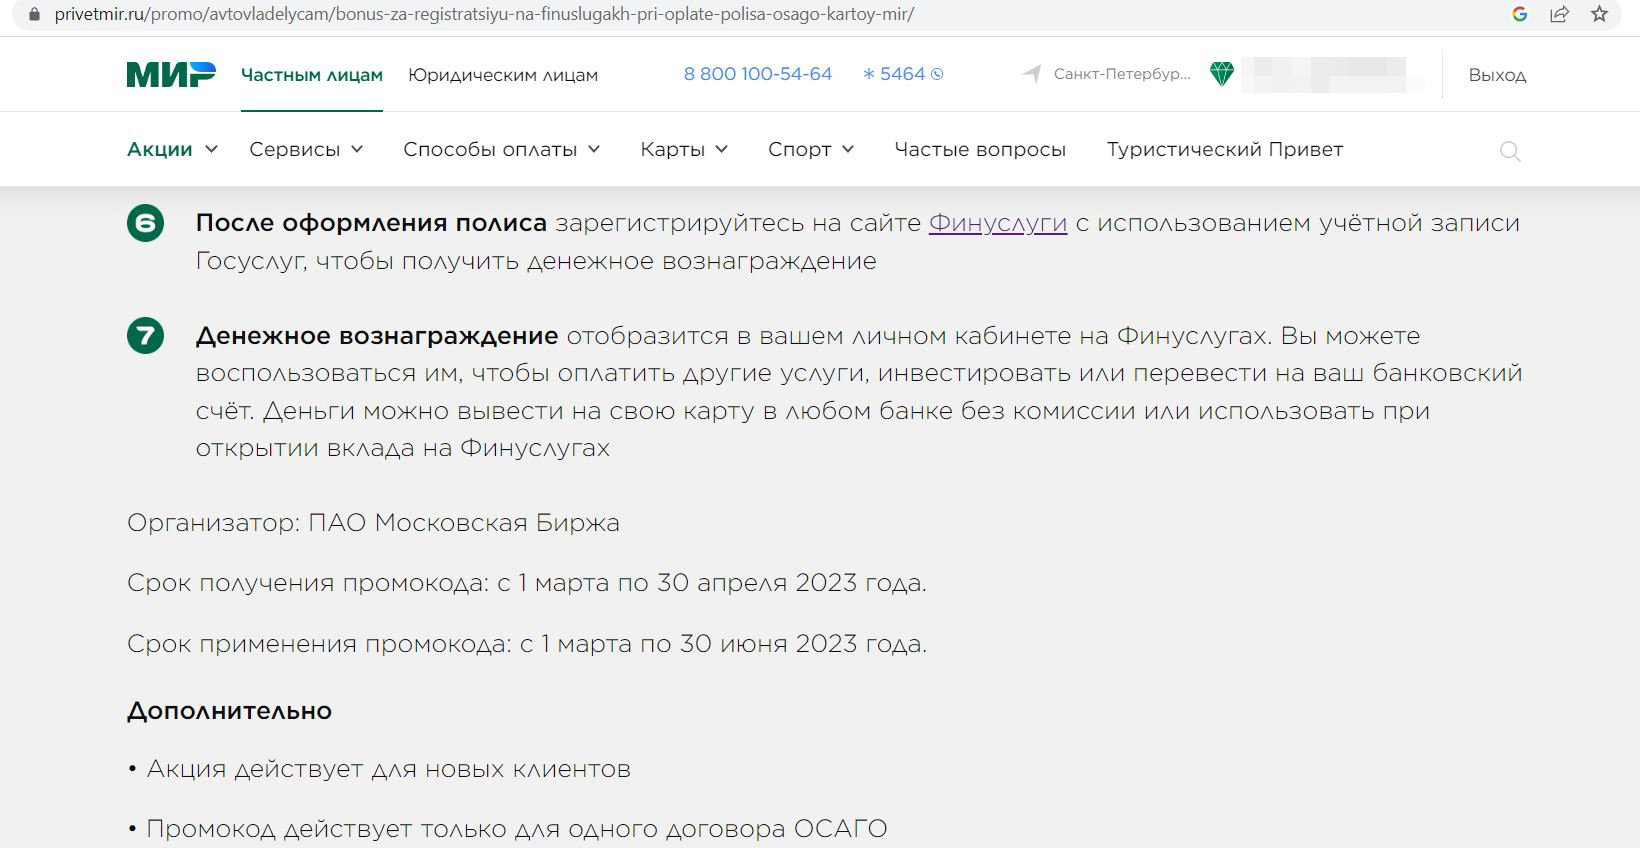
Task: Click the short number *5464
Action: click(x=902, y=74)
